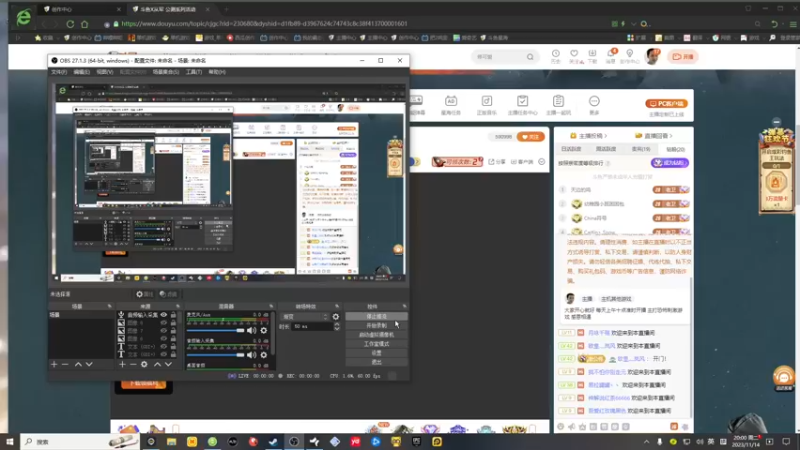Adjust the second mixer channel volume slider
The image size is (800, 450).
tap(215, 355)
